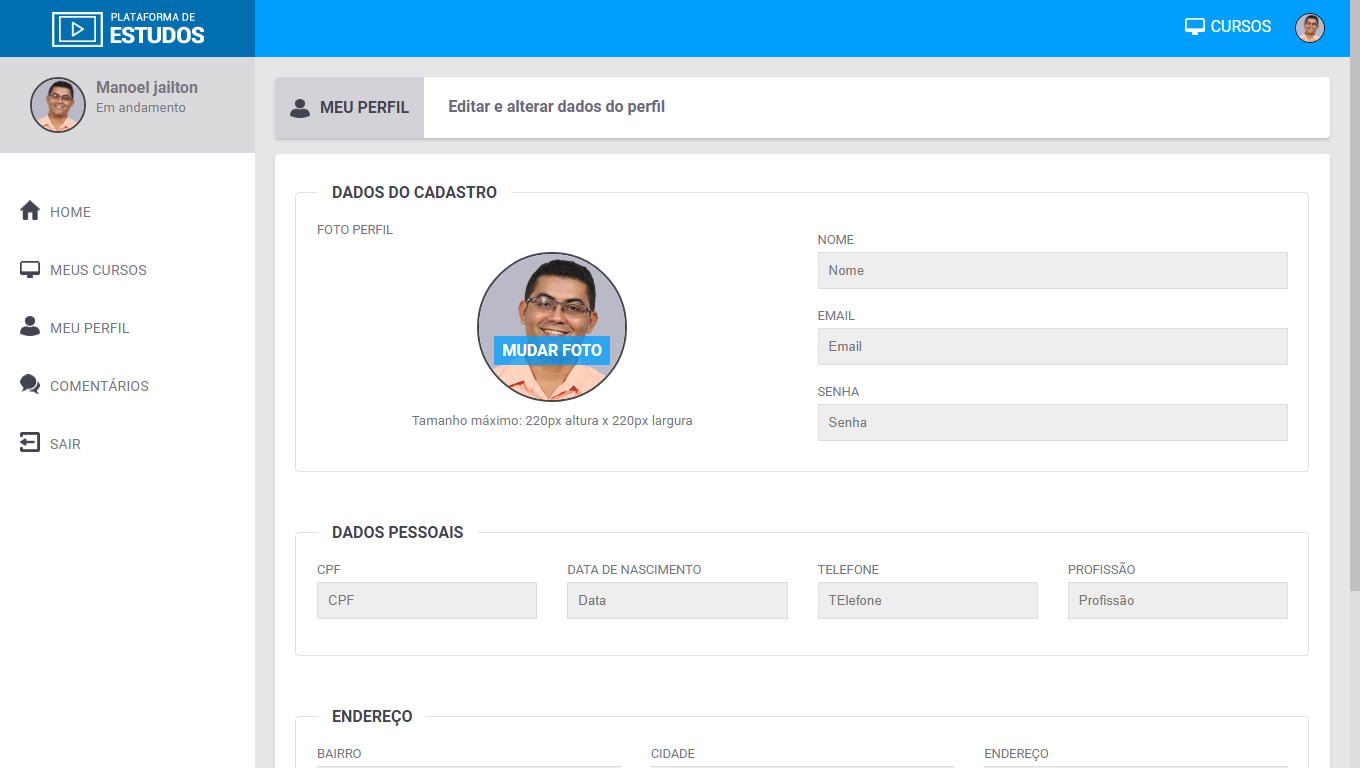The width and height of the screenshot is (1360, 768).
Task: Click the 'Tamanho máximo' photo size note
Action: click(x=552, y=421)
